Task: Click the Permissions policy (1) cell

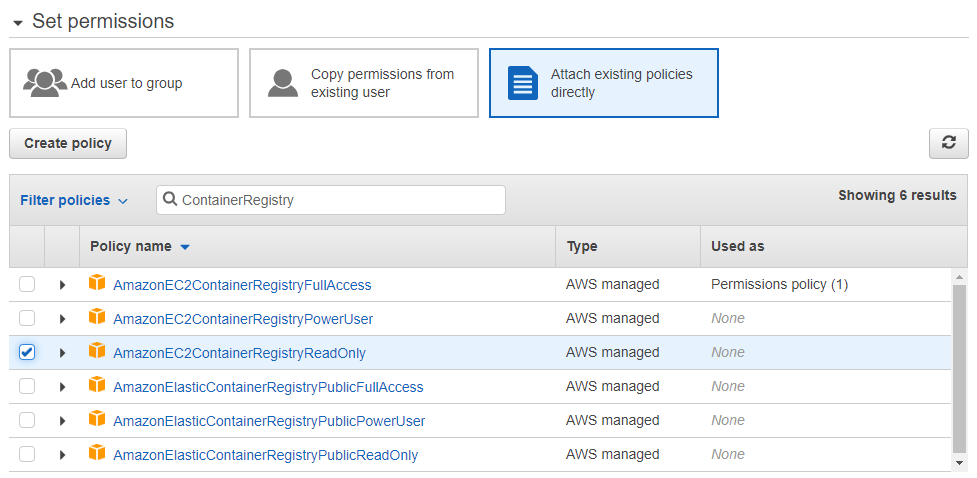Action: [779, 284]
